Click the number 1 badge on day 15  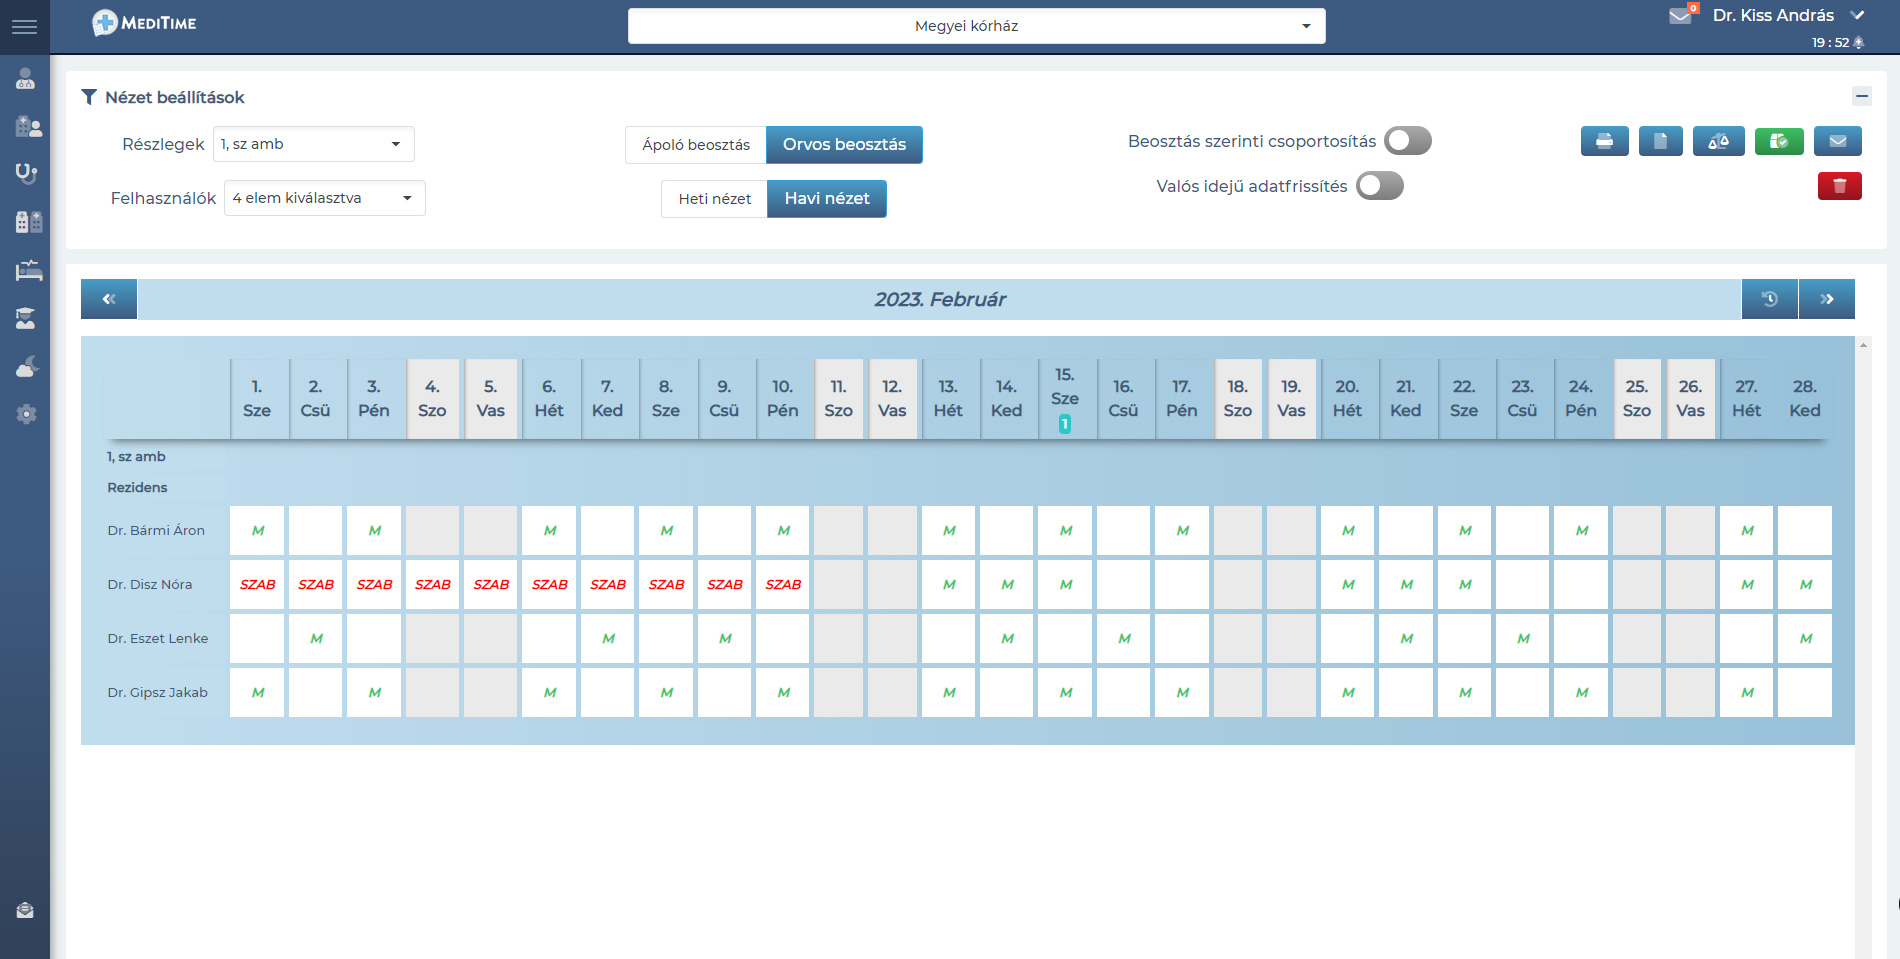[1065, 424]
